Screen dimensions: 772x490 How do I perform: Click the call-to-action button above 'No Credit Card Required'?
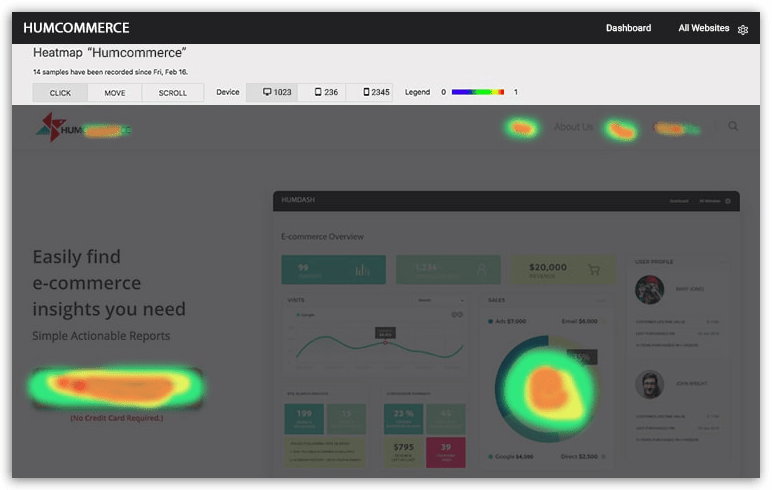(x=116, y=387)
